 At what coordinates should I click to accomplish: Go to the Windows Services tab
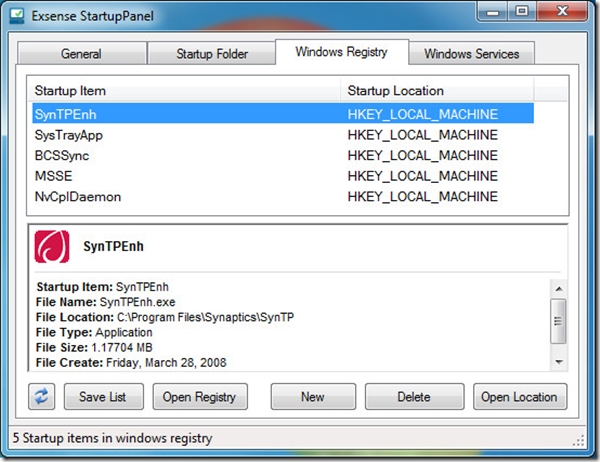(x=471, y=53)
